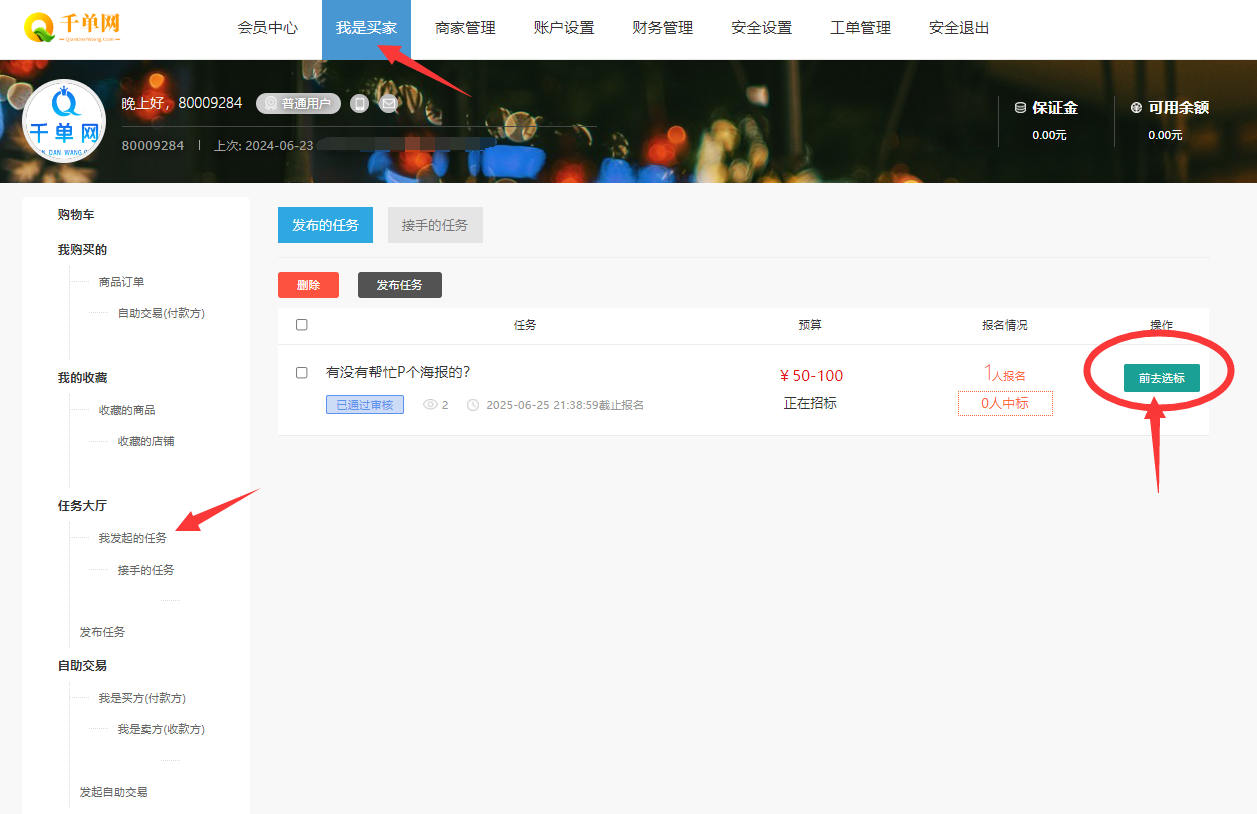Click the 我的收藏 sidebar heading

coord(82,377)
